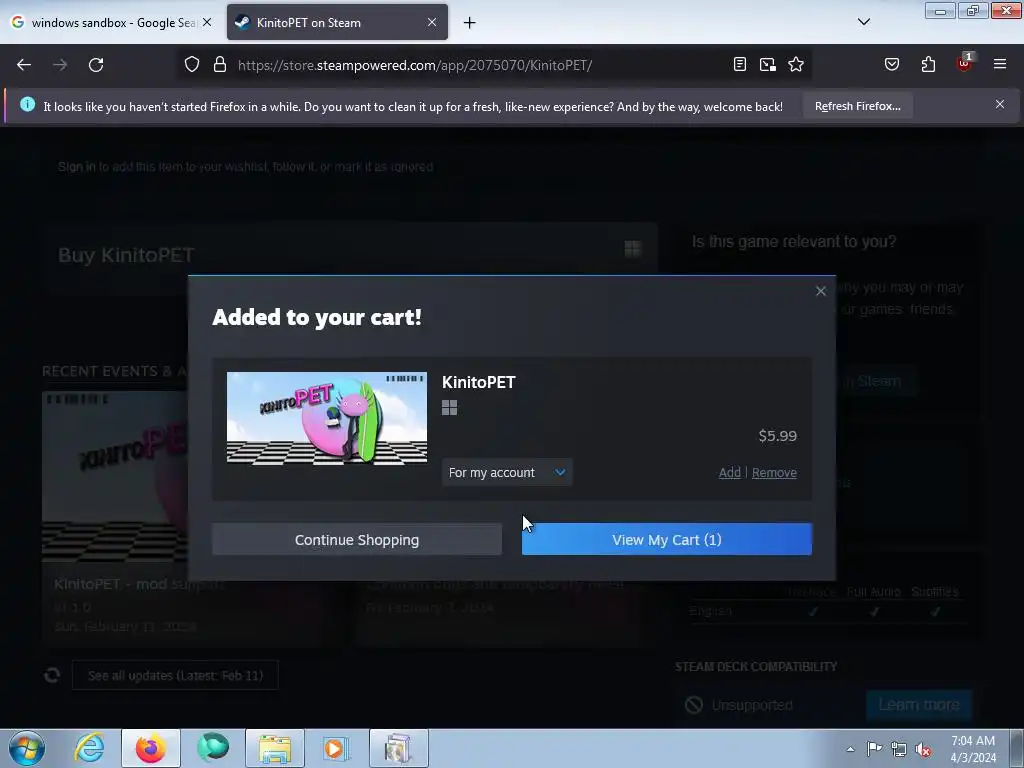Select the KinitoPET on Steam tab
The height and width of the screenshot is (768, 1024).
click(338, 22)
